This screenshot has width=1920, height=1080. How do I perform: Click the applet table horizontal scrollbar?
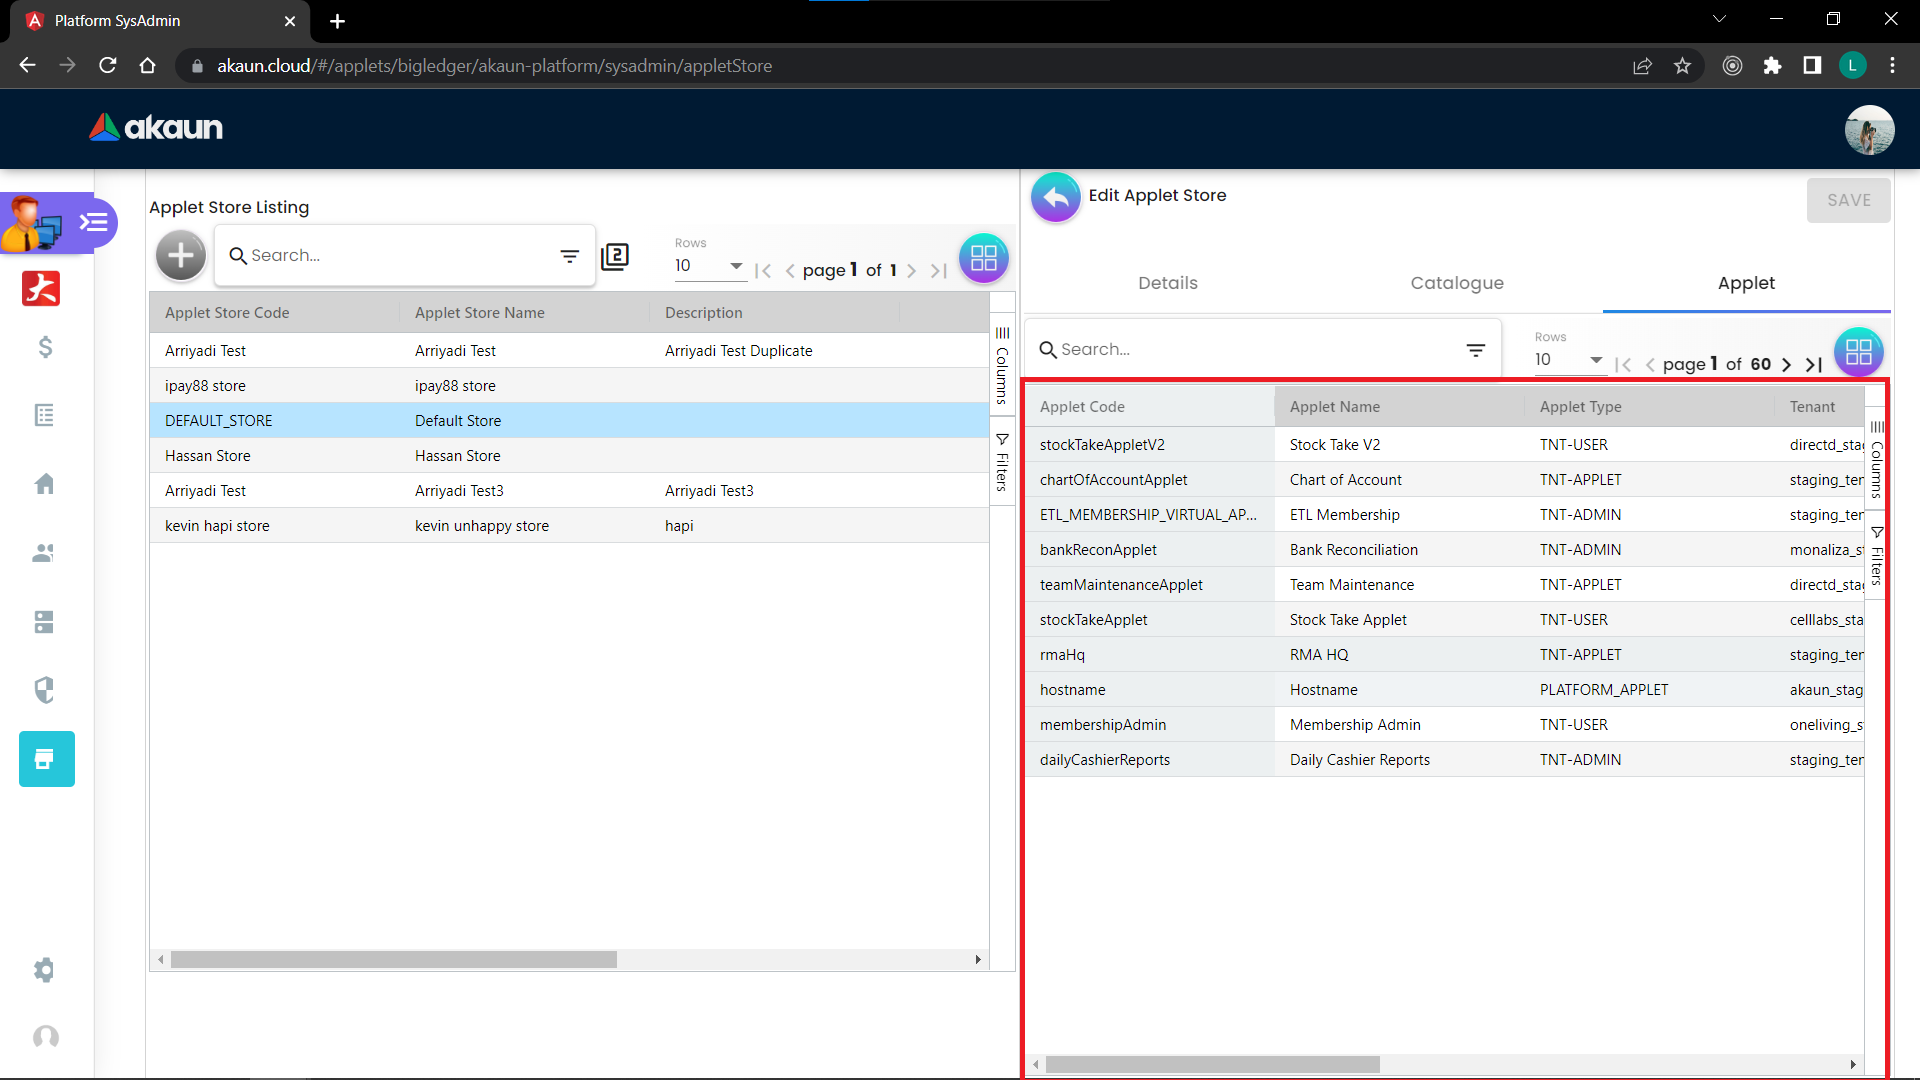point(1212,1065)
